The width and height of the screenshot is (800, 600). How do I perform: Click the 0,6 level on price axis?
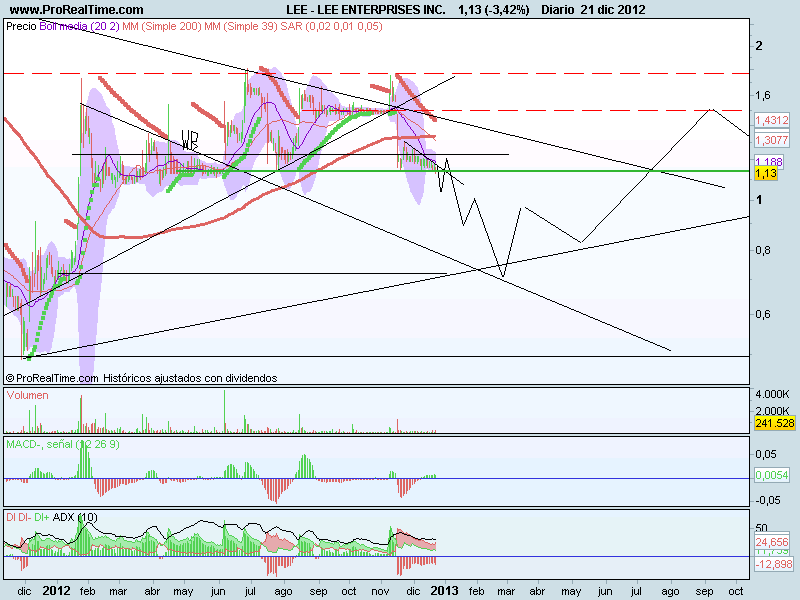[x=763, y=314]
